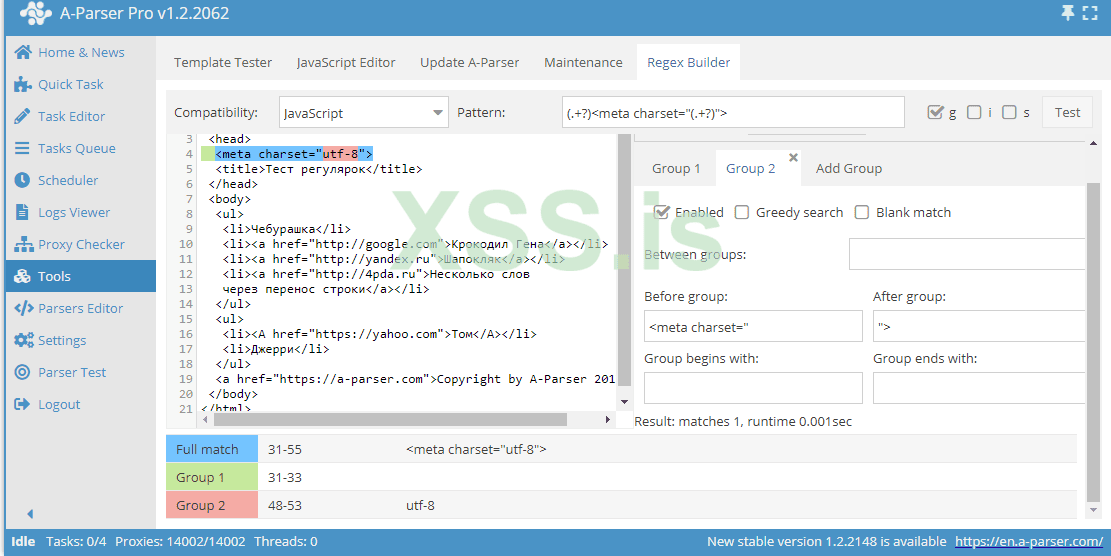
Task: Switch to JavaScript Editor tab
Action: 346,62
